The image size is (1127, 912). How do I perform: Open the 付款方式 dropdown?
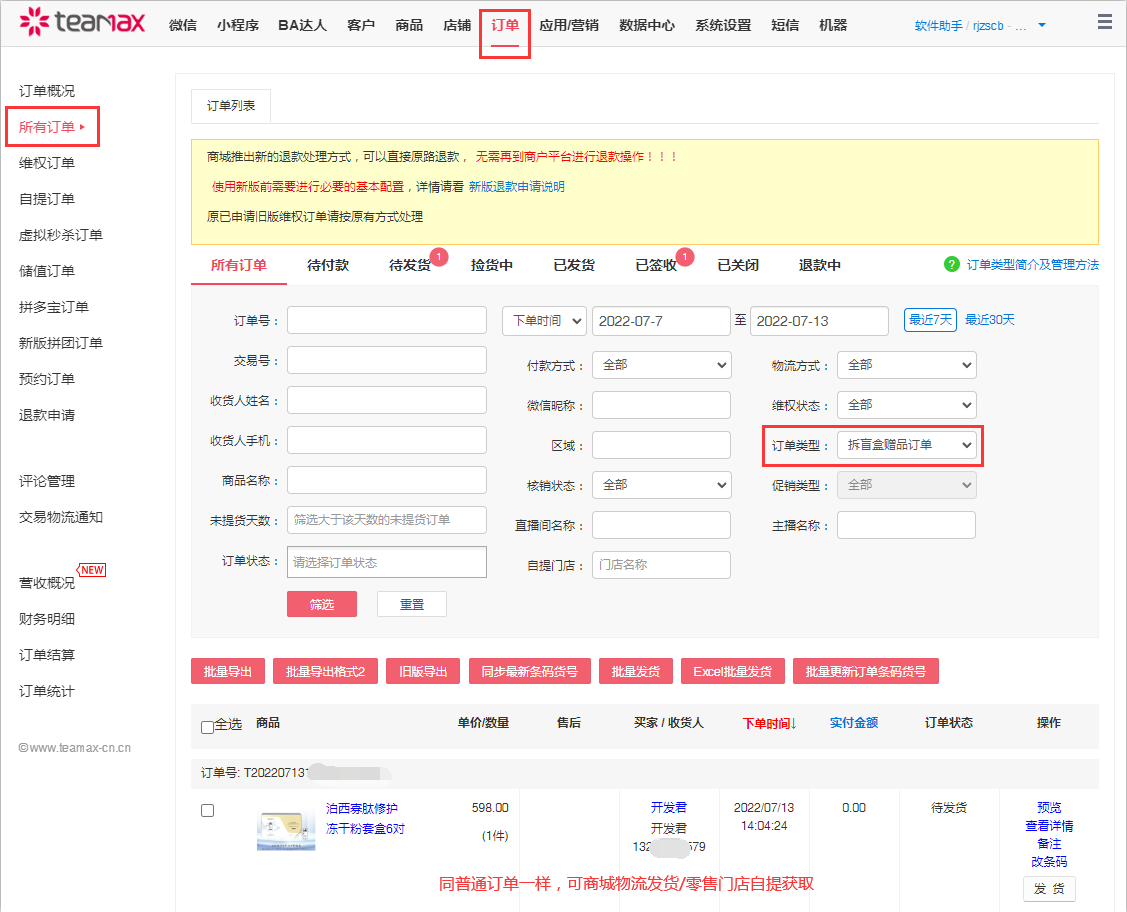click(x=661, y=365)
